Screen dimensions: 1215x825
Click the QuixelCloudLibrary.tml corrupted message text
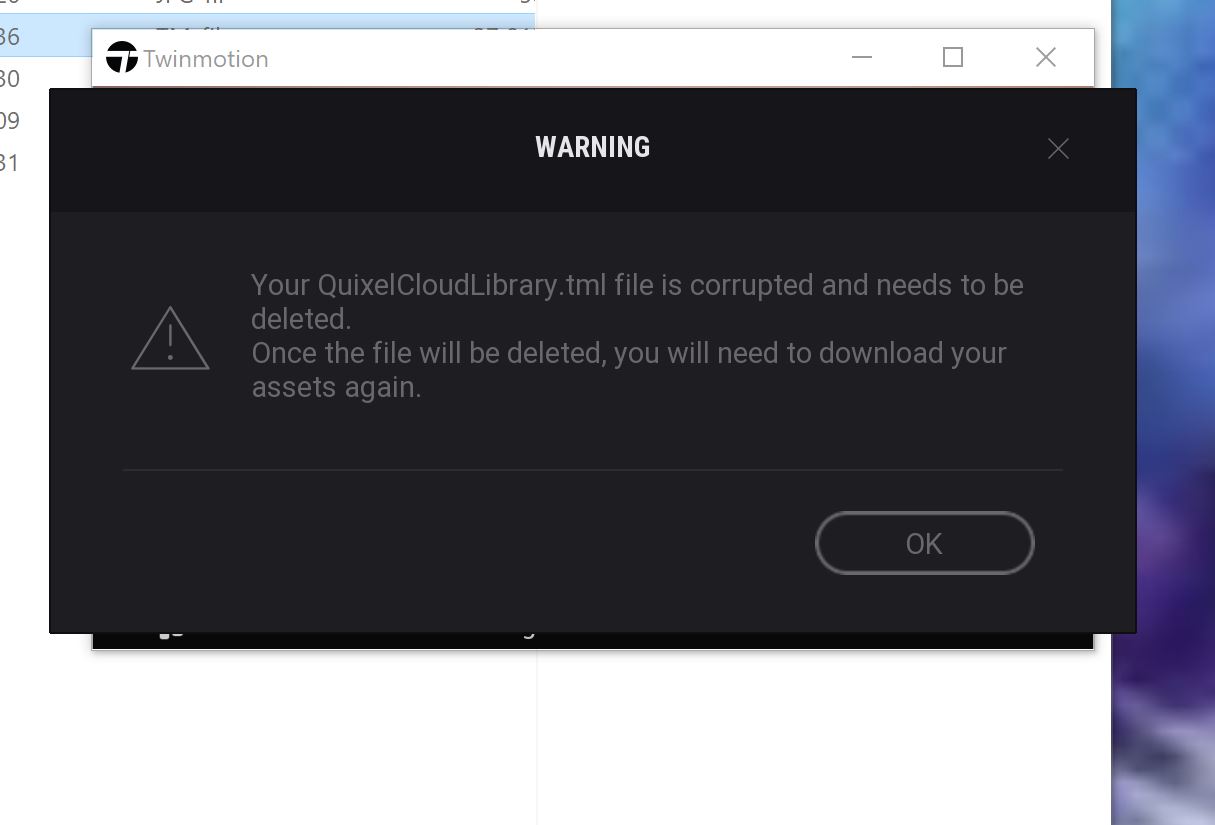637,302
